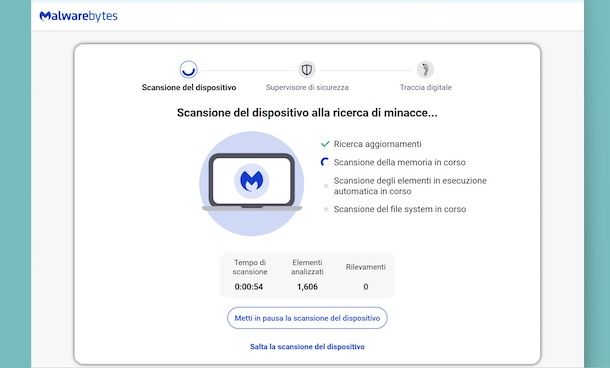Image resolution: width=610 pixels, height=368 pixels.
Task: Click the Scansione del dispositivo step spinner icon
Action: [189, 70]
